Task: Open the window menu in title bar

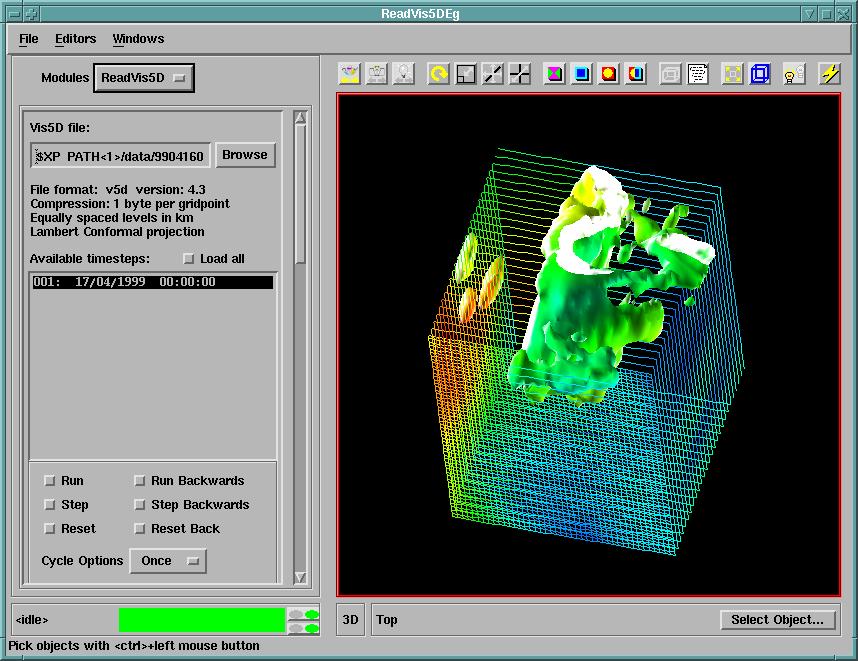Action: point(11,13)
